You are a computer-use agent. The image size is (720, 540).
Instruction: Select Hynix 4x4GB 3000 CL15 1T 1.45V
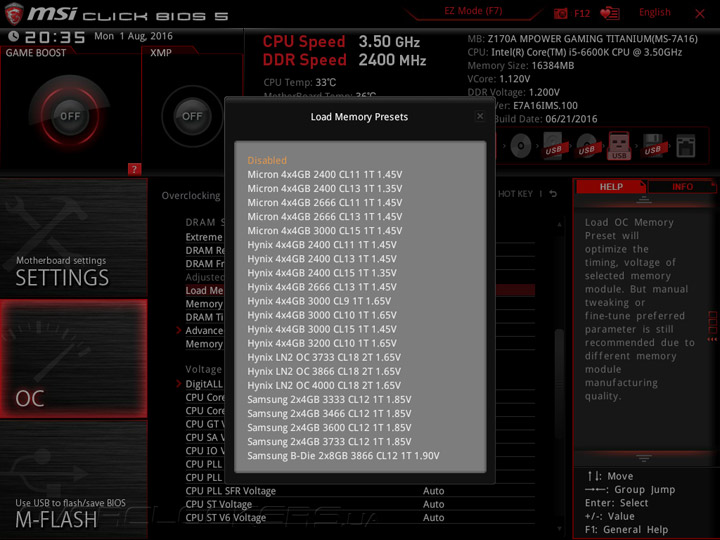(x=322, y=329)
